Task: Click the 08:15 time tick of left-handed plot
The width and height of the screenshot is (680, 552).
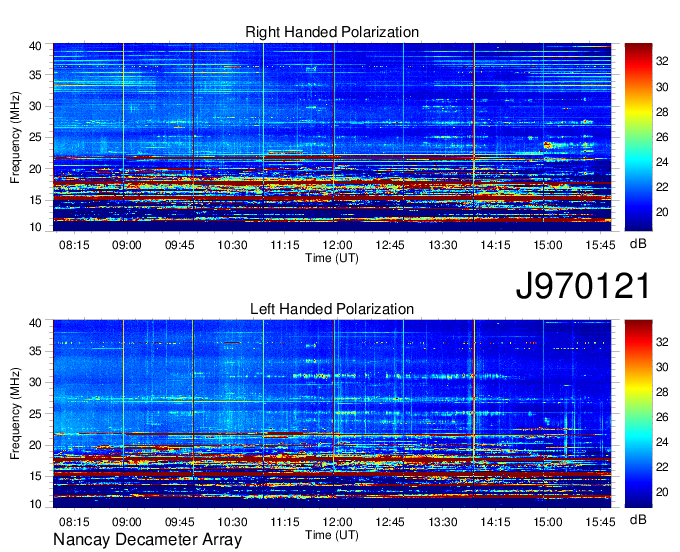Action: coord(74,522)
